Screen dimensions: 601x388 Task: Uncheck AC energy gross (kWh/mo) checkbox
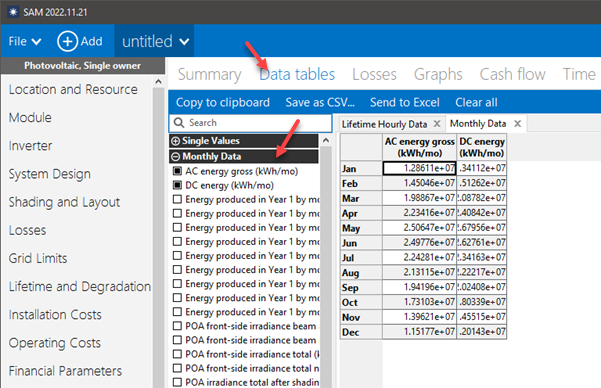177,171
